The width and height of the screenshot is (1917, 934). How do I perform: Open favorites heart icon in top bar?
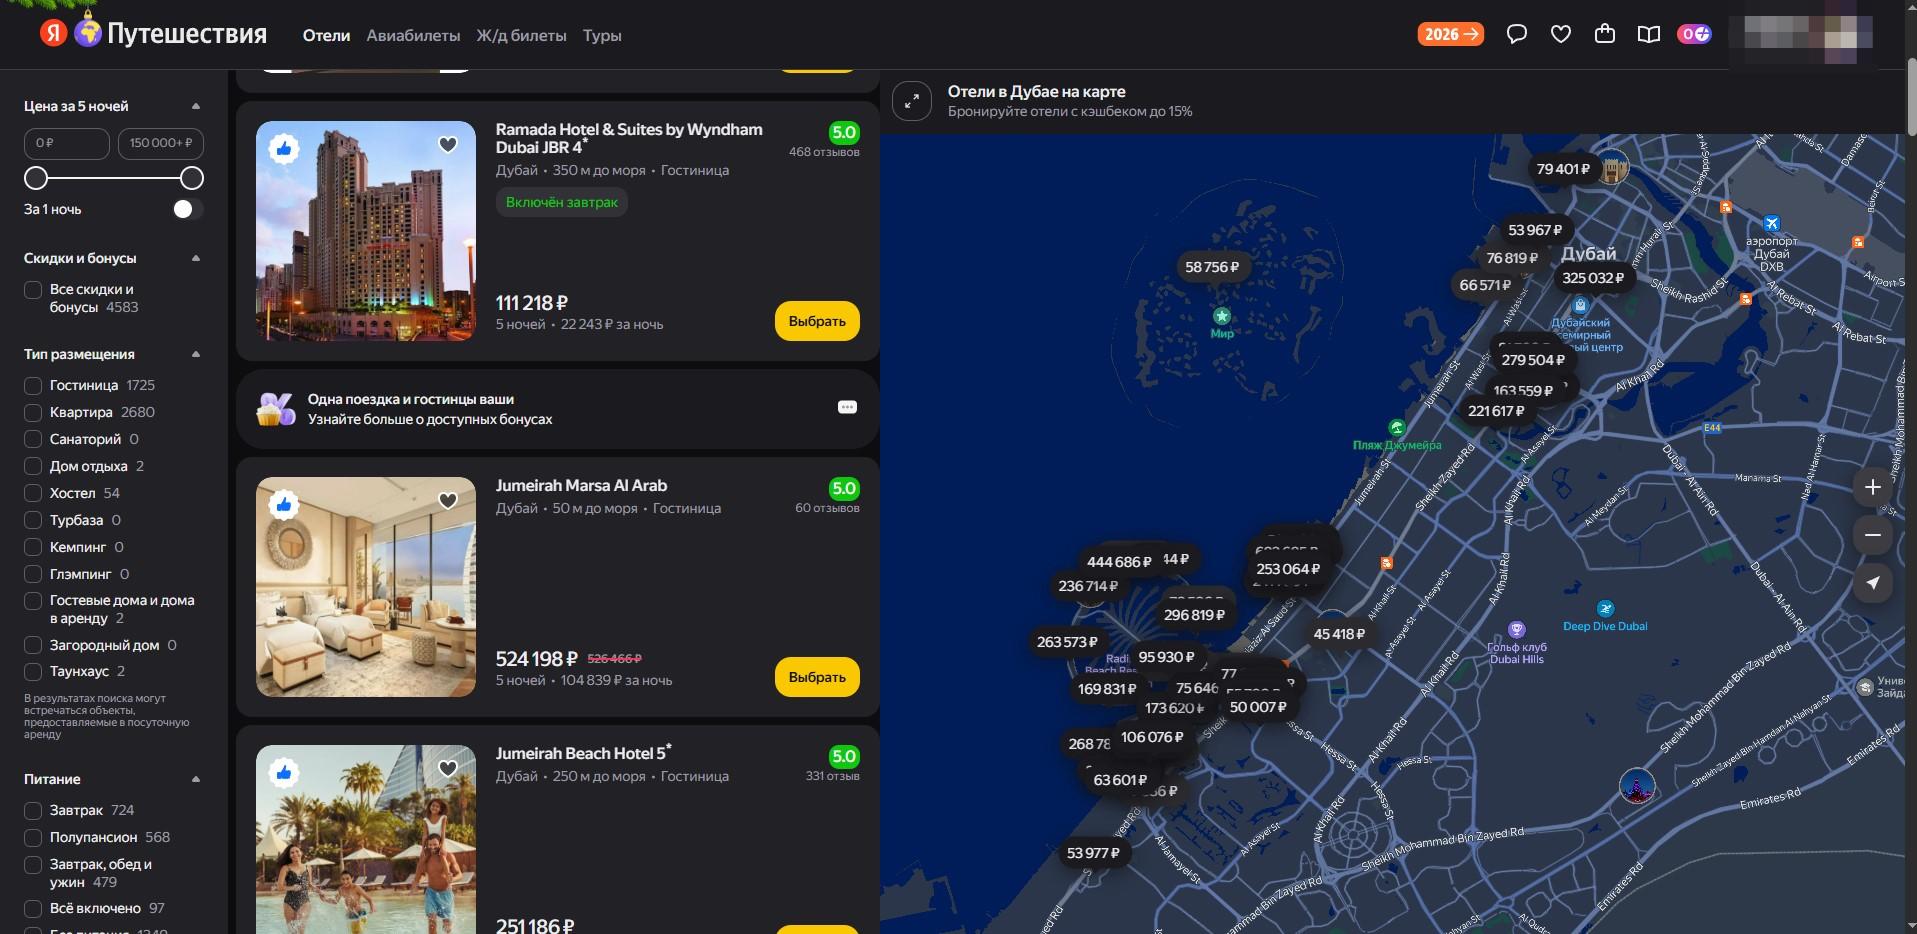1560,35
